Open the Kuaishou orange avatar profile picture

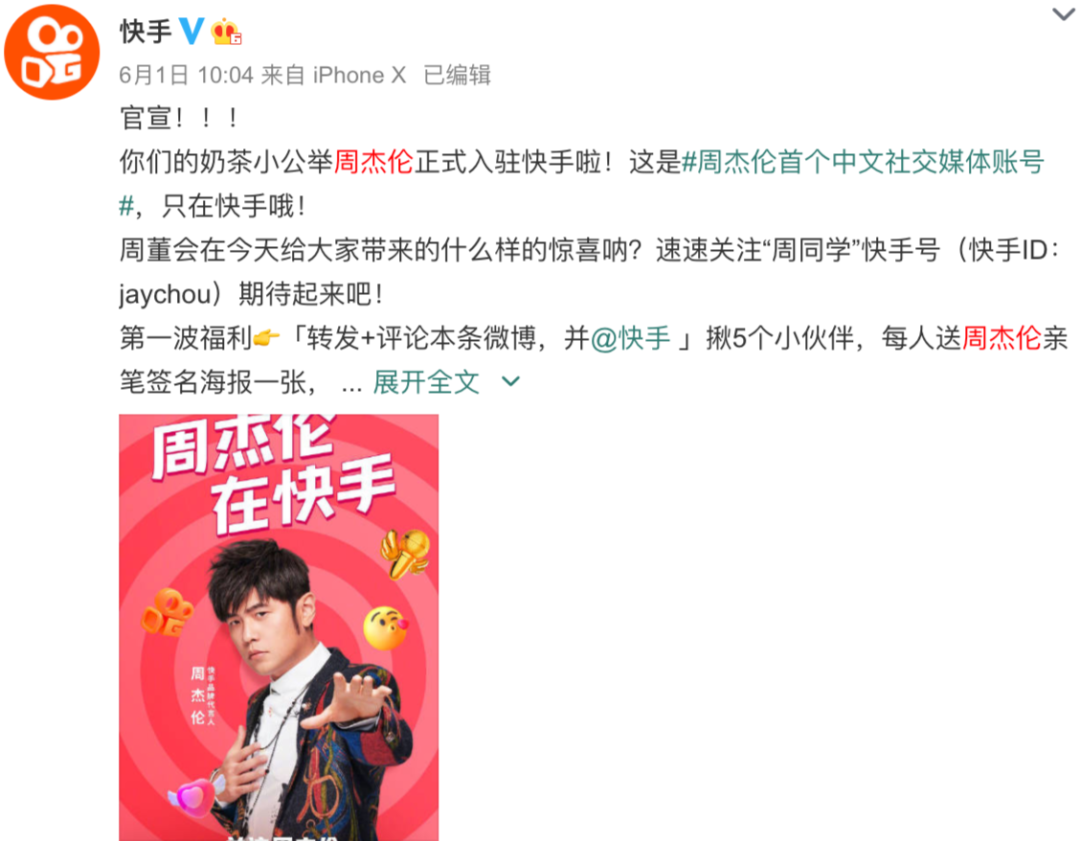[x=52, y=52]
